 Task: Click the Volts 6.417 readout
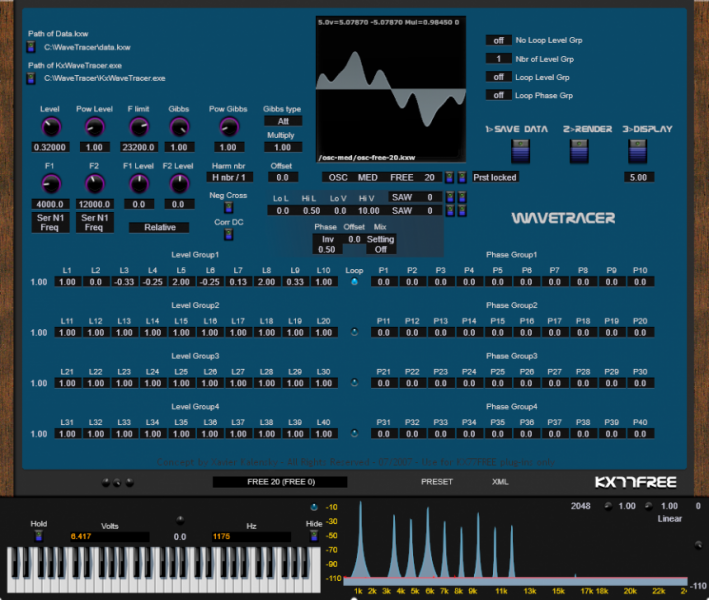[x=109, y=537]
